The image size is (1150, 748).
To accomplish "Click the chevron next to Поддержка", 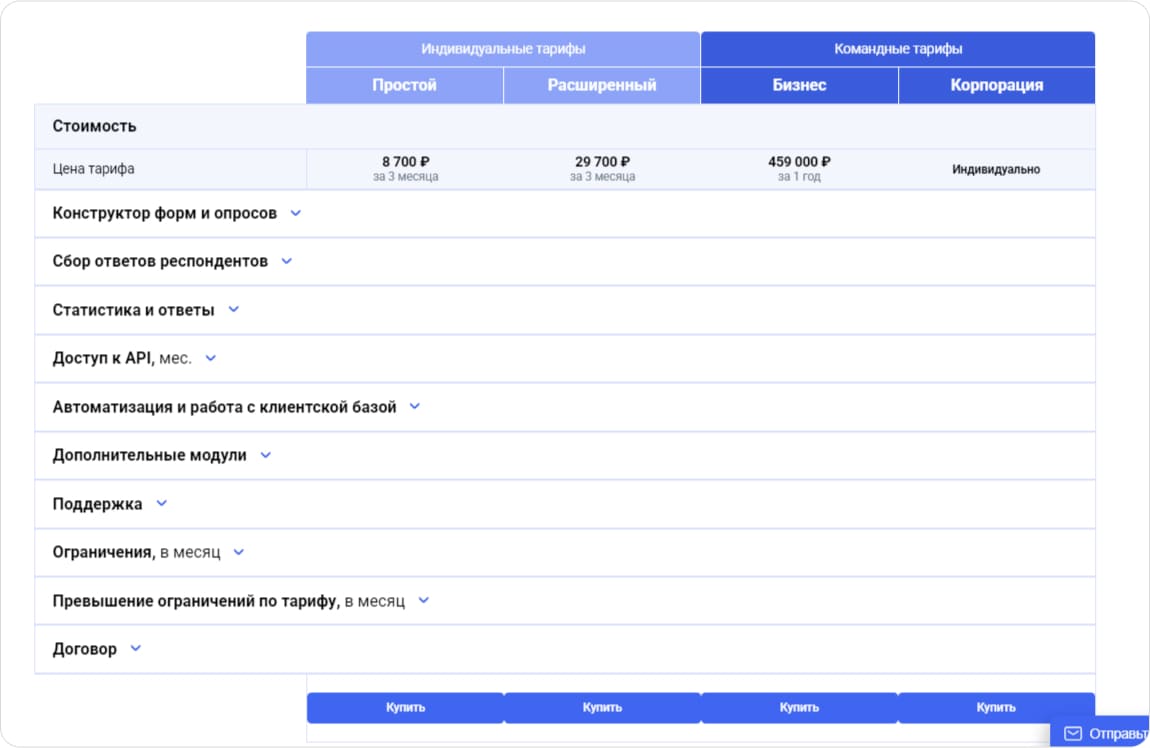I will (161, 504).
